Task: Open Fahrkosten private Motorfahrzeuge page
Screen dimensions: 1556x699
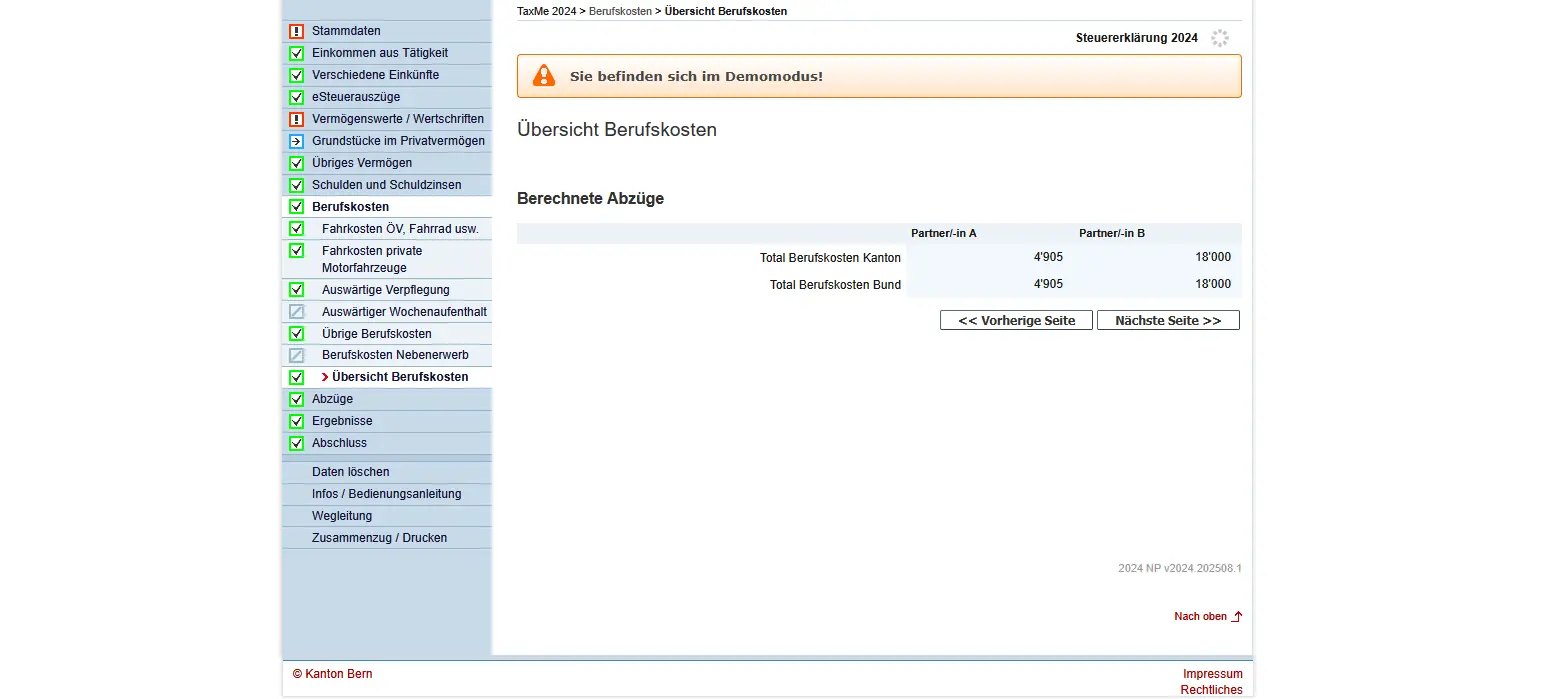Action: [372, 259]
